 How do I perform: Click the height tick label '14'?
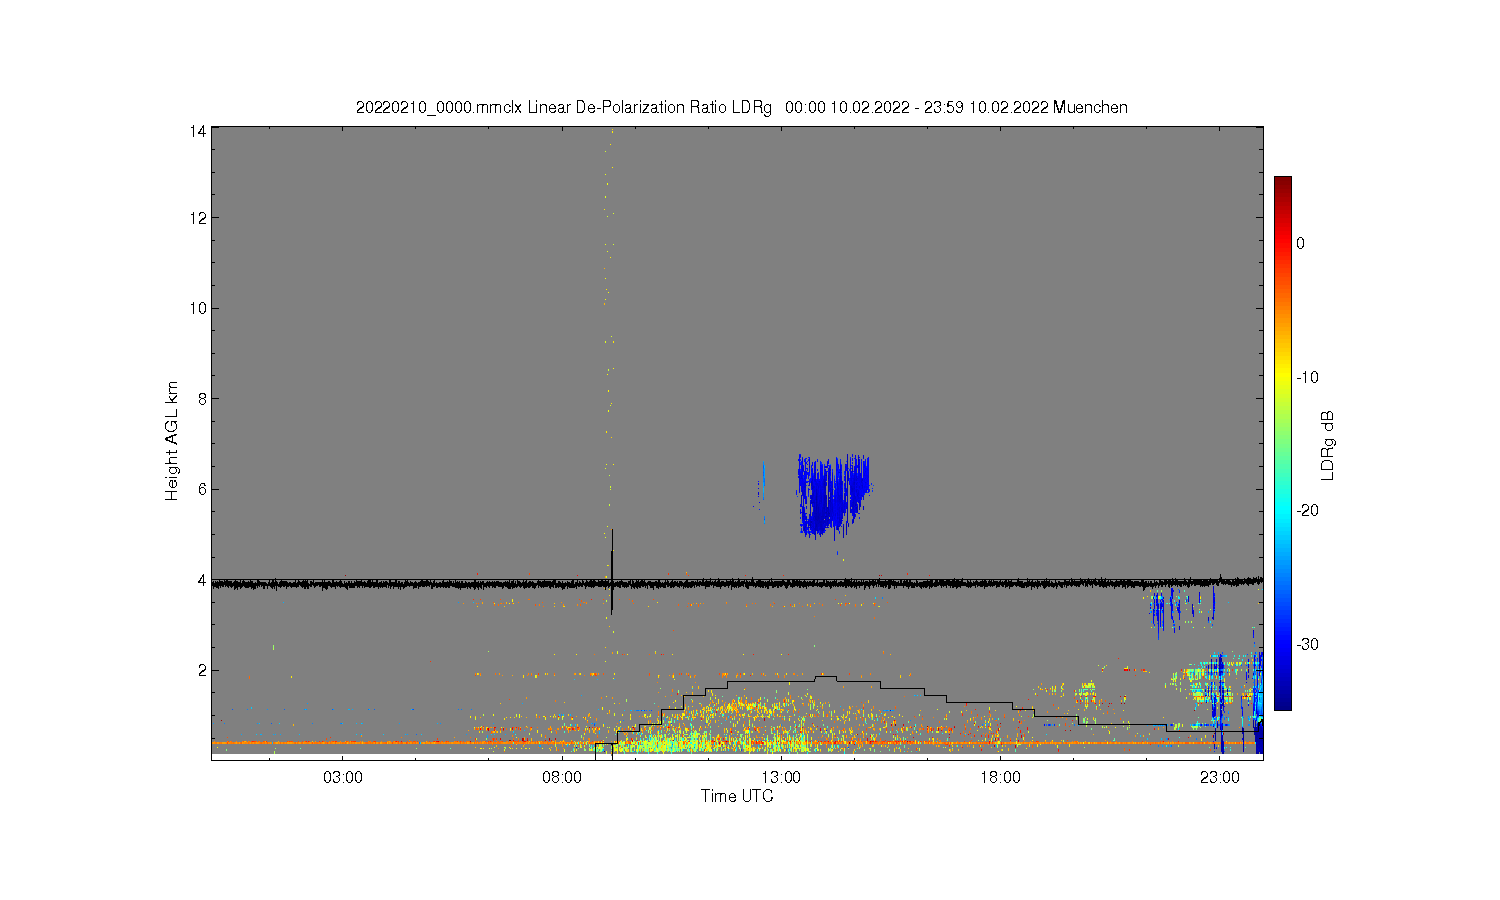pos(198,131)
